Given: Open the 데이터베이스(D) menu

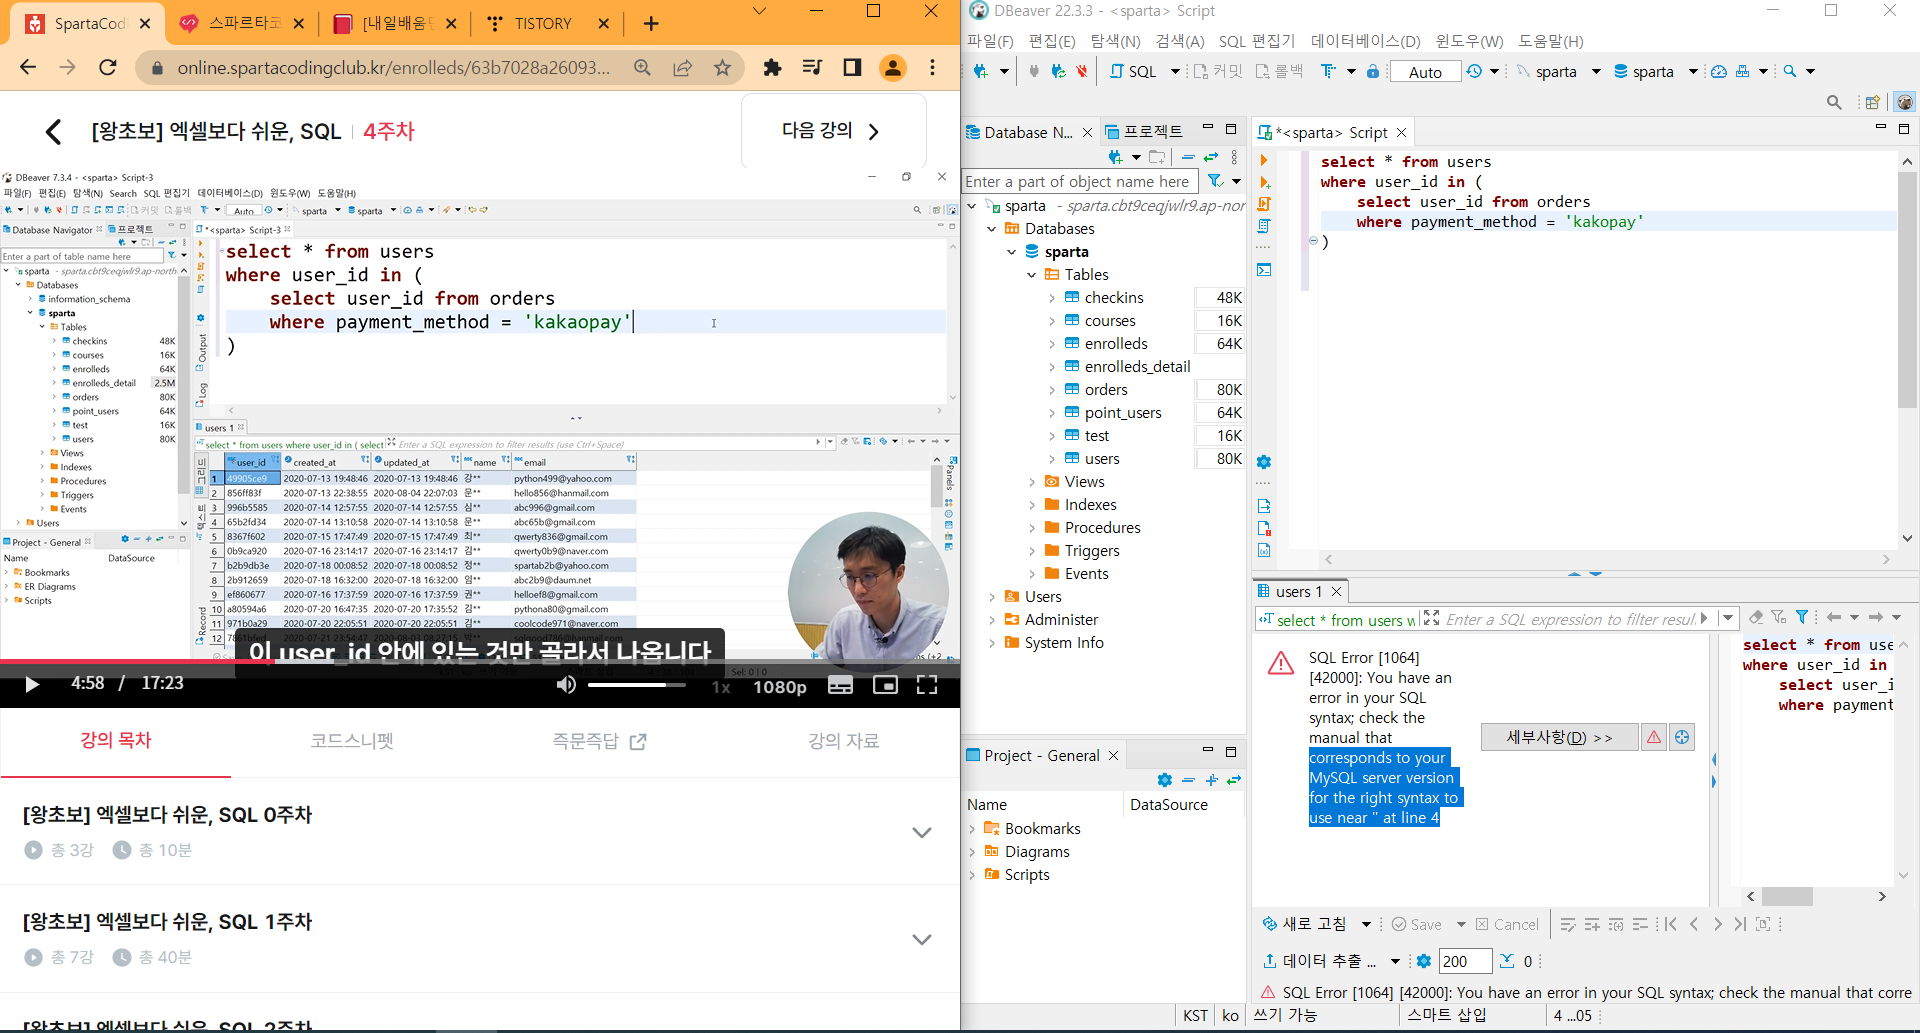Looking at the screenshot, I should point(1365,41).
